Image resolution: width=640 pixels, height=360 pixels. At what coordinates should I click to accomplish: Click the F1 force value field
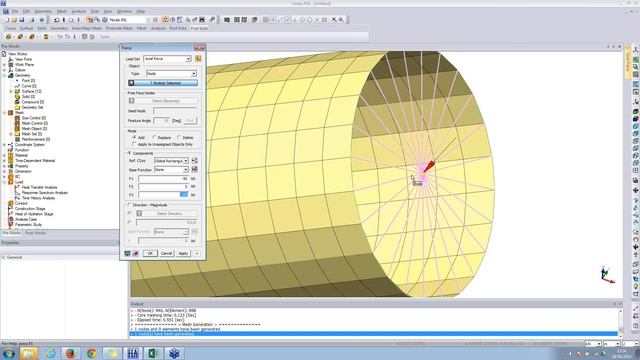point(163,179)
